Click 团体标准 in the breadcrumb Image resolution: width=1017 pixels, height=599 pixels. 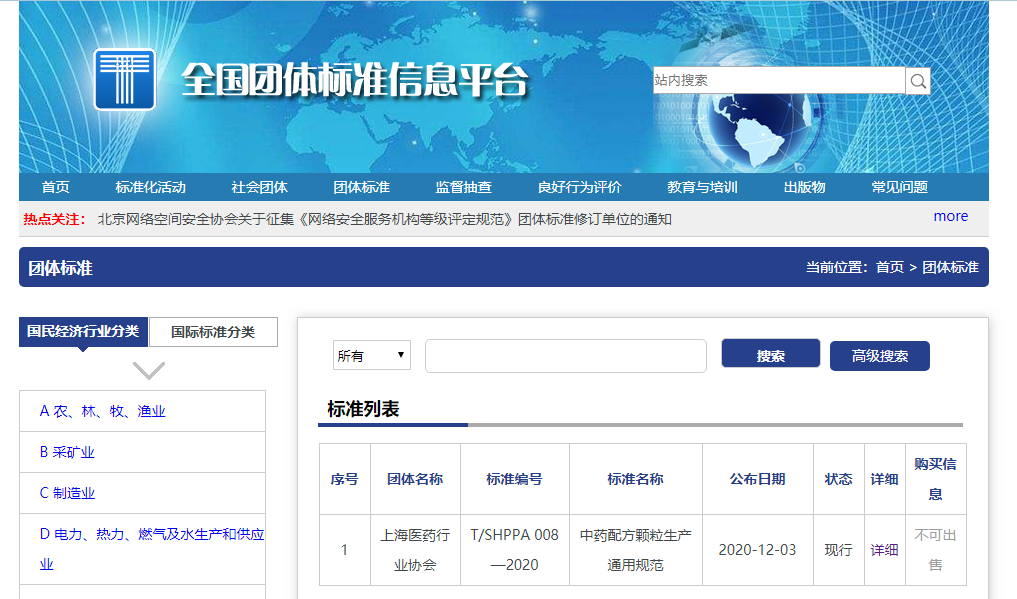(x=950, y=267)
